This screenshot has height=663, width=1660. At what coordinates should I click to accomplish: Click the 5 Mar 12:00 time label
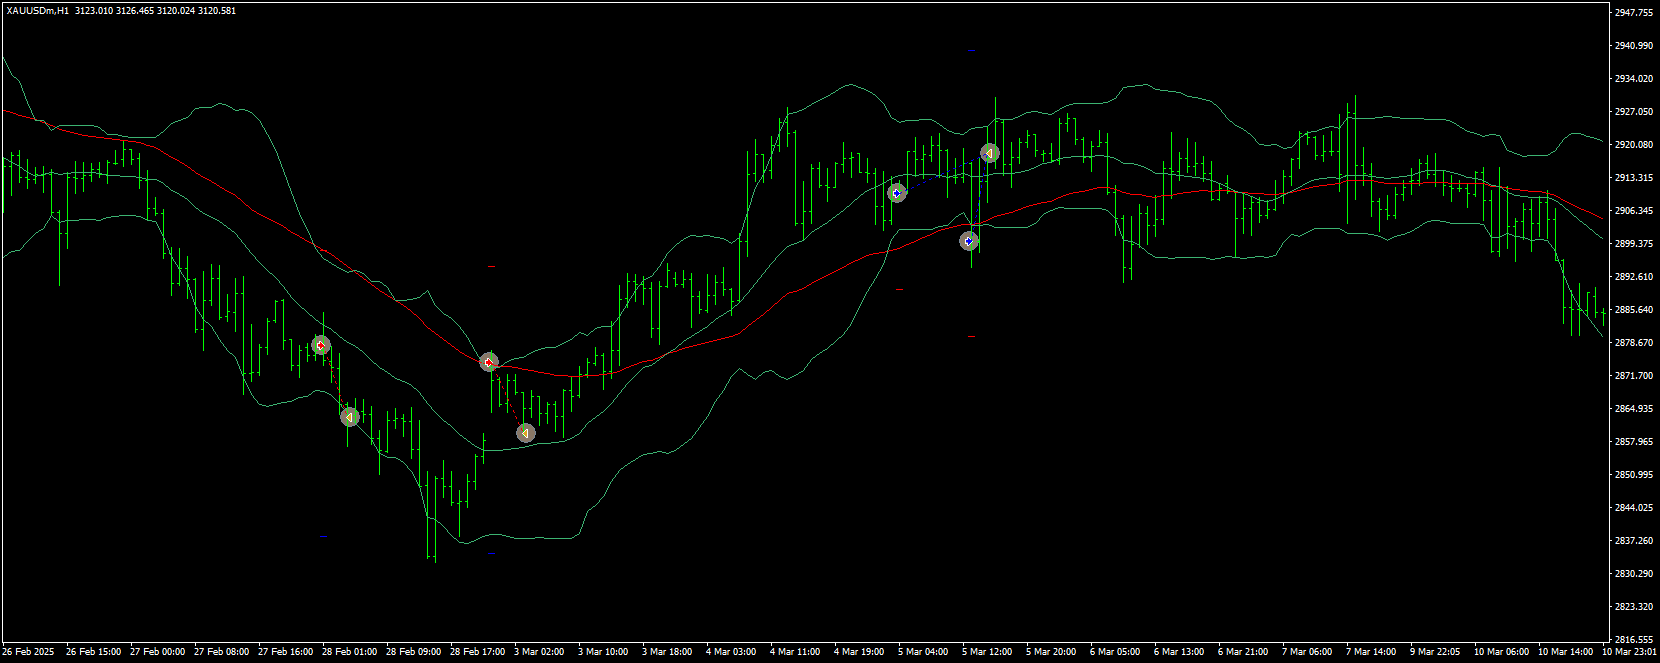[987, 652]
